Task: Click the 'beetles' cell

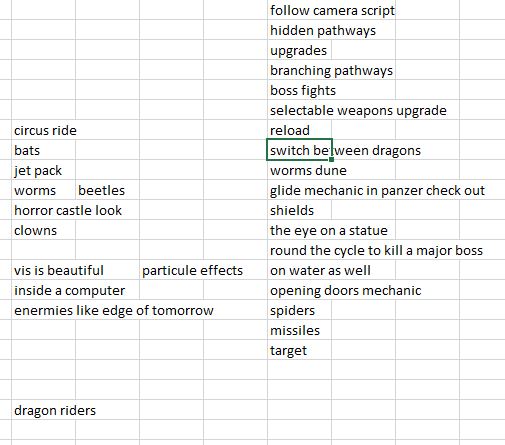Action: pos(107,190)
